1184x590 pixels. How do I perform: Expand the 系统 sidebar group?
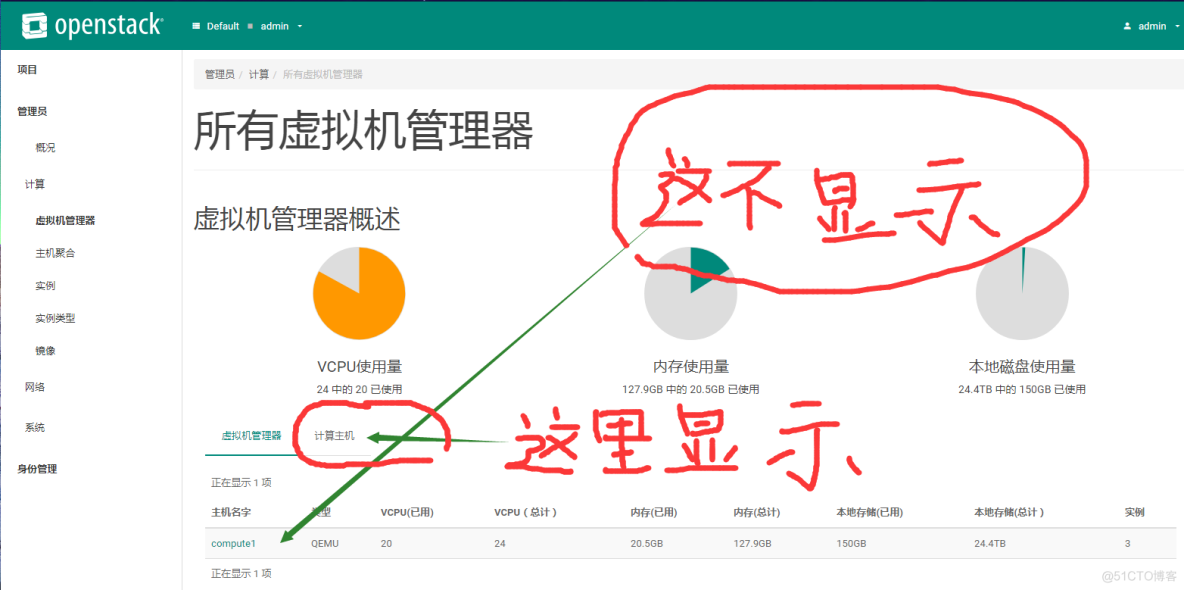click(x=35, y=428)
